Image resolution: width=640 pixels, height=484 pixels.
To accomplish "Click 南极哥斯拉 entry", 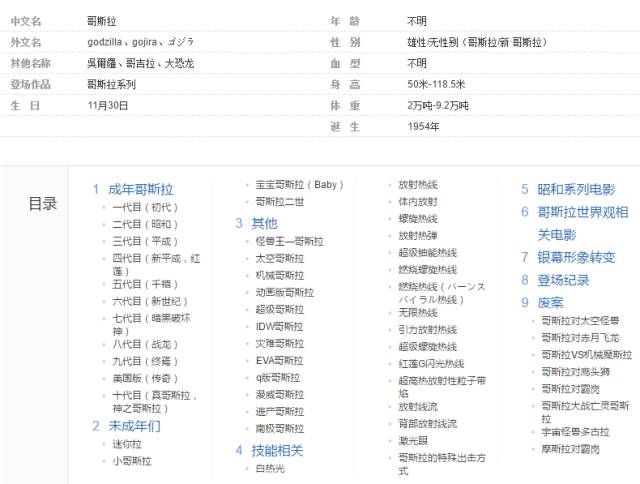I will 280,429.
